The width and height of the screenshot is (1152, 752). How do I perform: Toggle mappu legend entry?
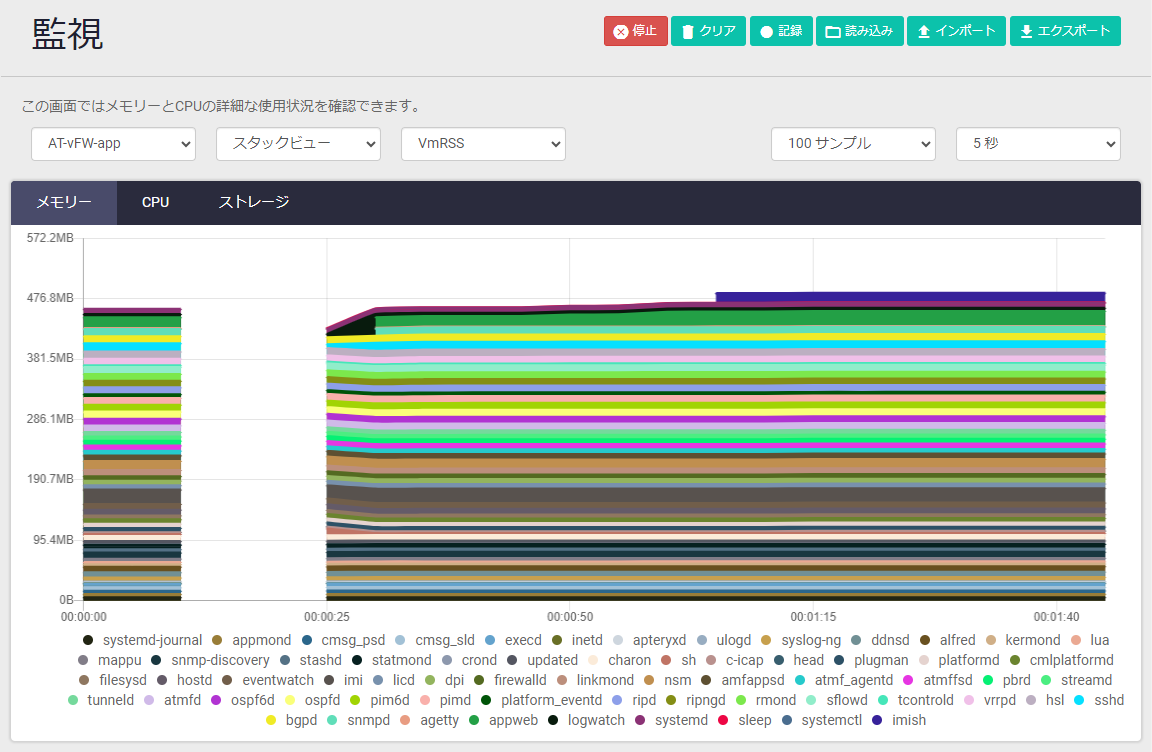[x=109, y=659]
